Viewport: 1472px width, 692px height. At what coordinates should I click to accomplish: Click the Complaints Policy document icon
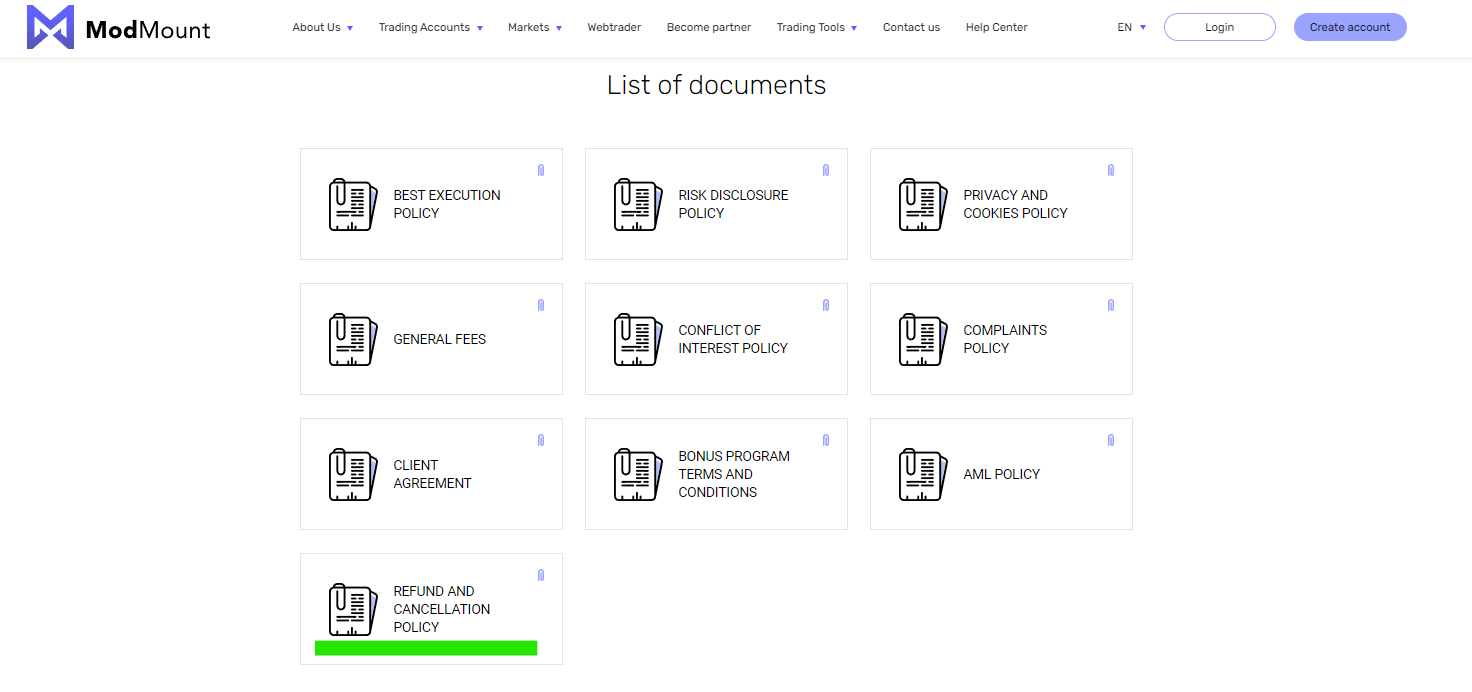click(x=924, y=339)
